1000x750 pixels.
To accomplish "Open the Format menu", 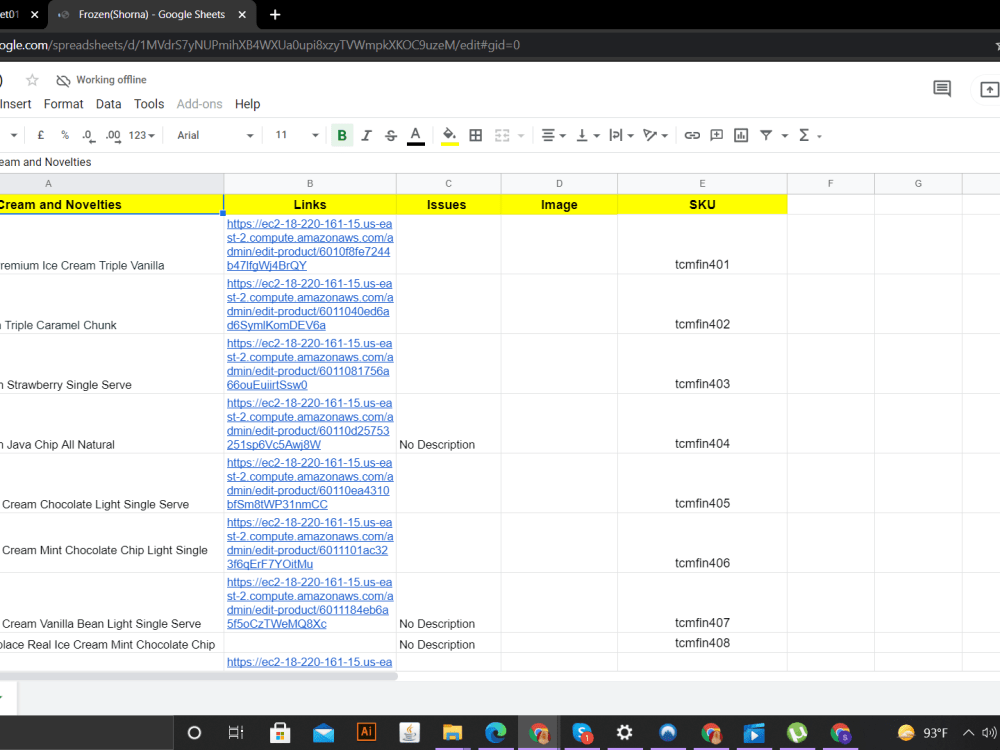I will point(63,104).
